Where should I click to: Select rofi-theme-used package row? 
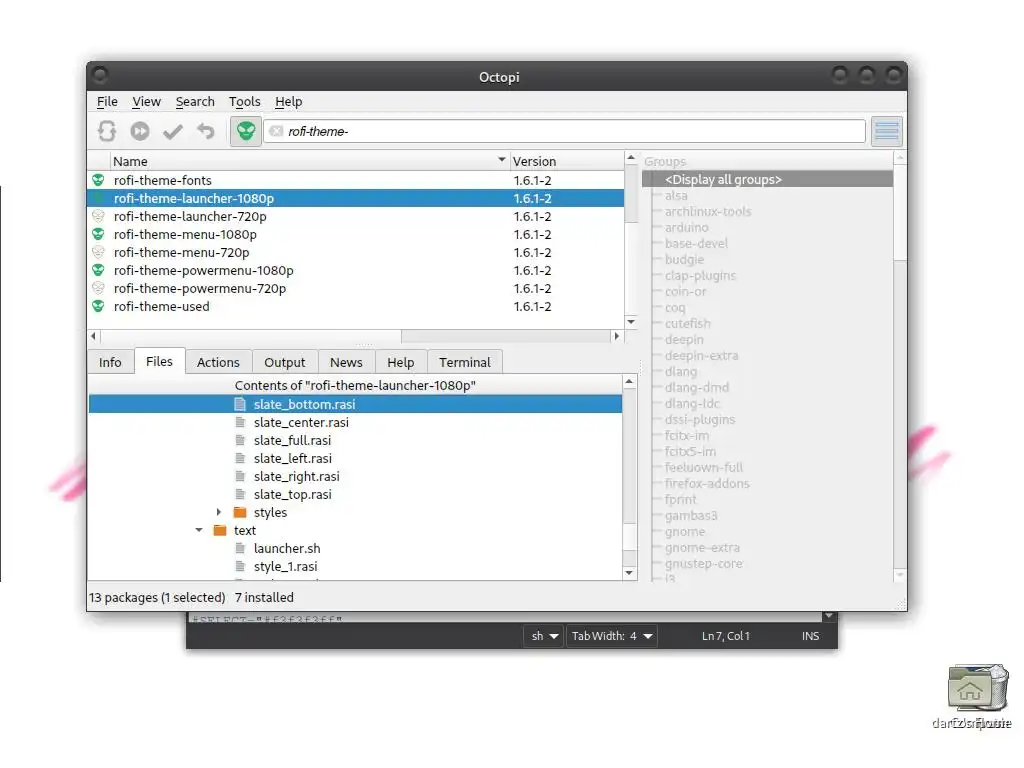pos(356,306)
